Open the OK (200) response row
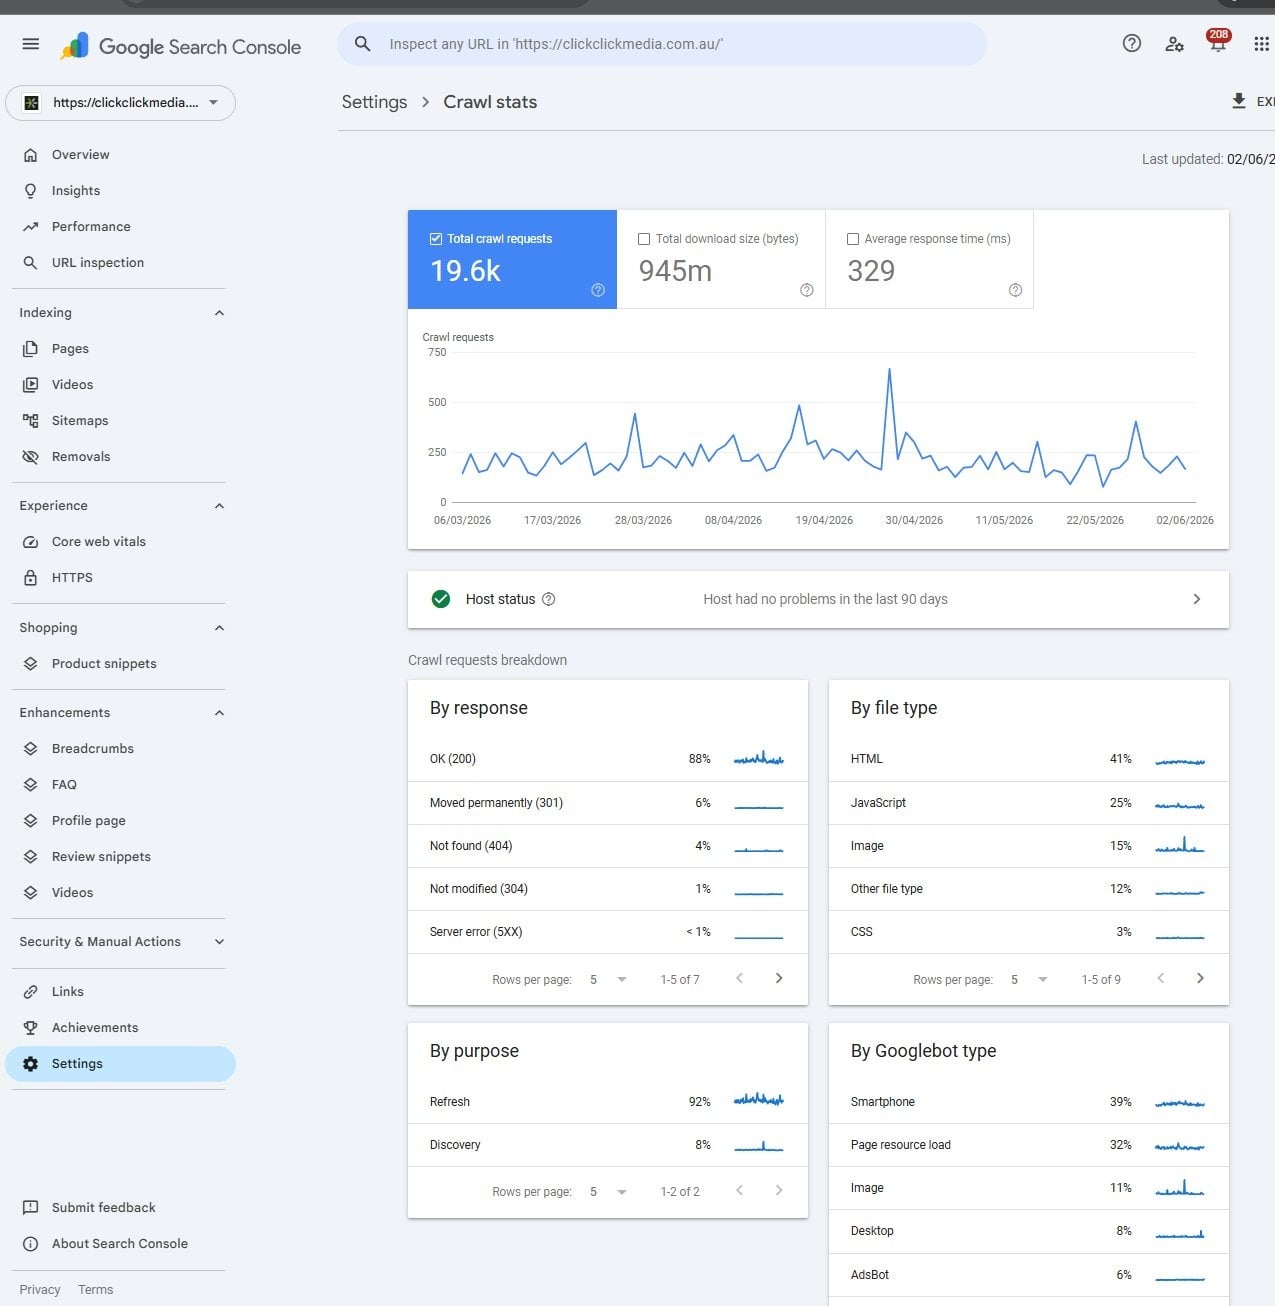The width and height of the screenshot is (1275, 1306). click(607, 759)
